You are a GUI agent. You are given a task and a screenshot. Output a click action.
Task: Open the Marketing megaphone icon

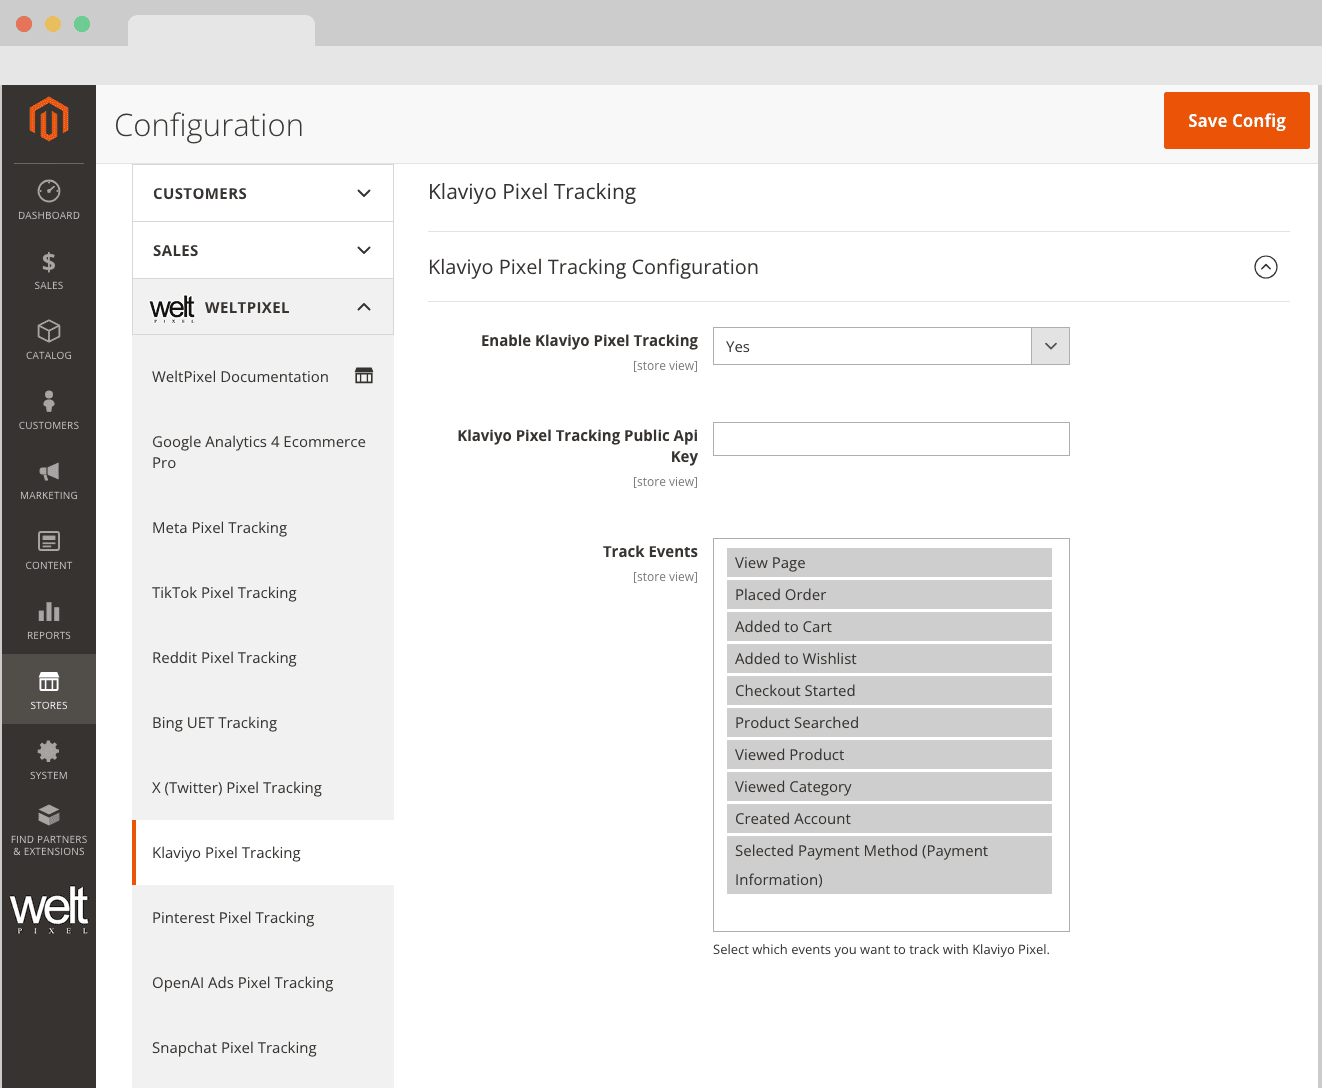pos(49,471)
